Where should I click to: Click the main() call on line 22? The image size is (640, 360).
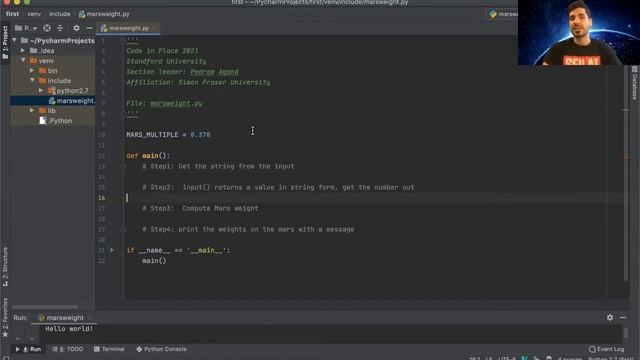pos(154,260)
